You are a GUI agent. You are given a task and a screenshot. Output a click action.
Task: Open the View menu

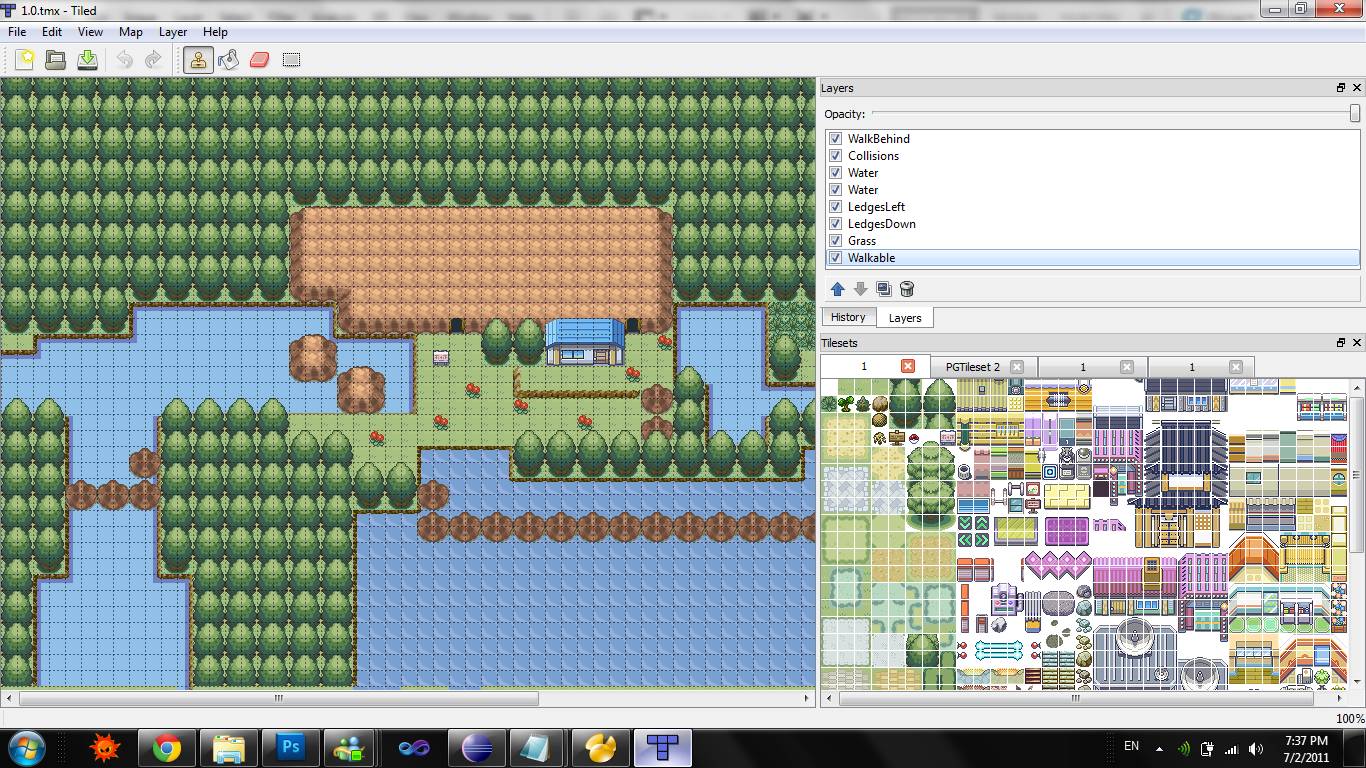(90, 32)
